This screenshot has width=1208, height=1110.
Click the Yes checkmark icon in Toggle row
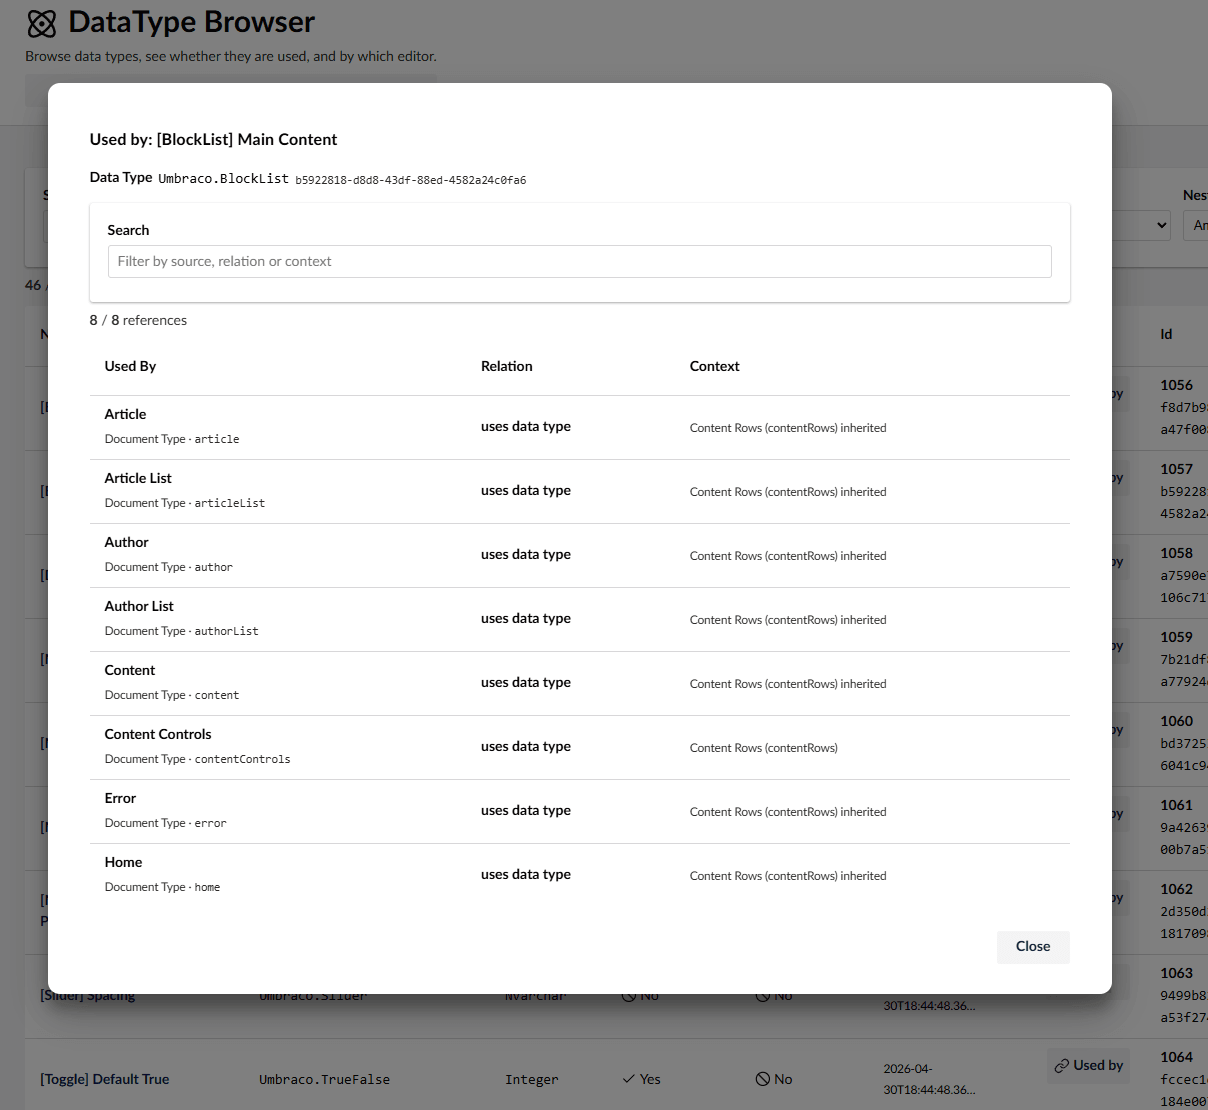click(629, 1079)
